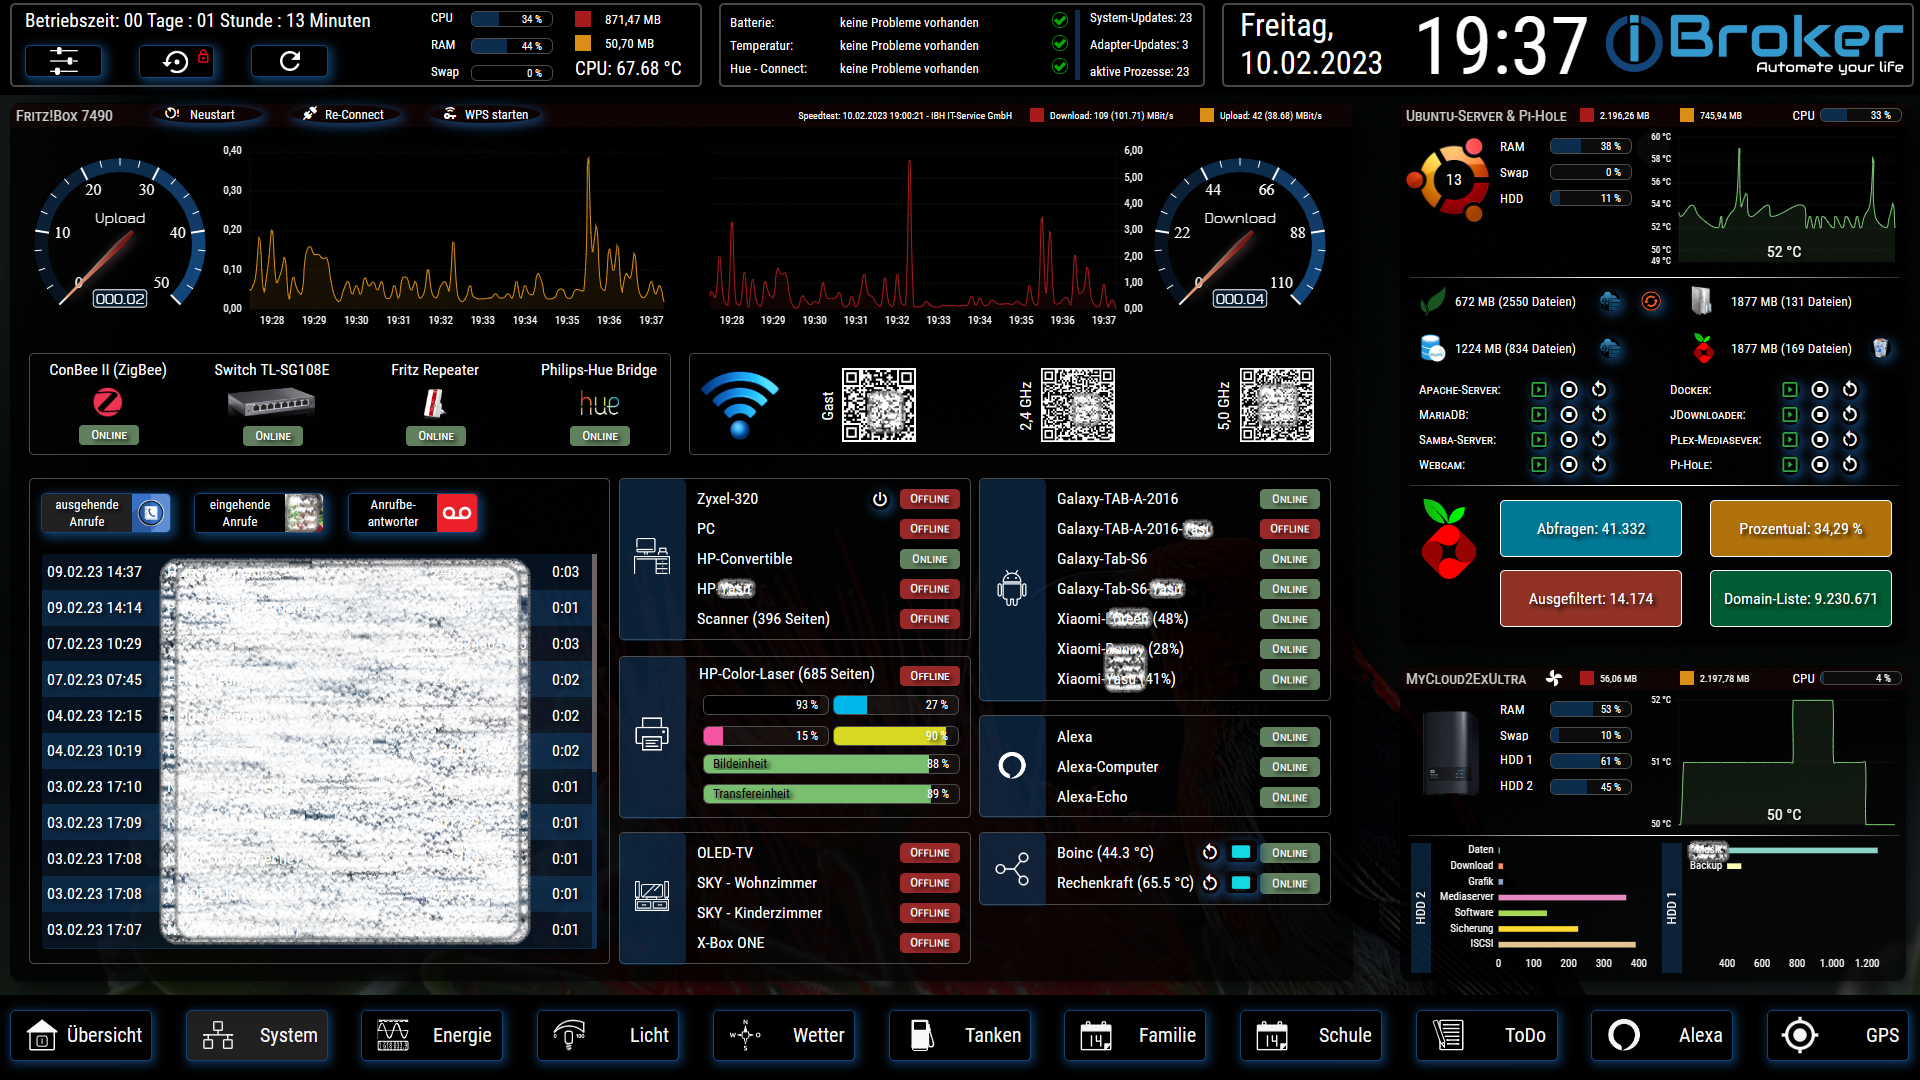Open the GPS page
This screenshot has width=1920, height=1080.
(x=1838, y=1036)
